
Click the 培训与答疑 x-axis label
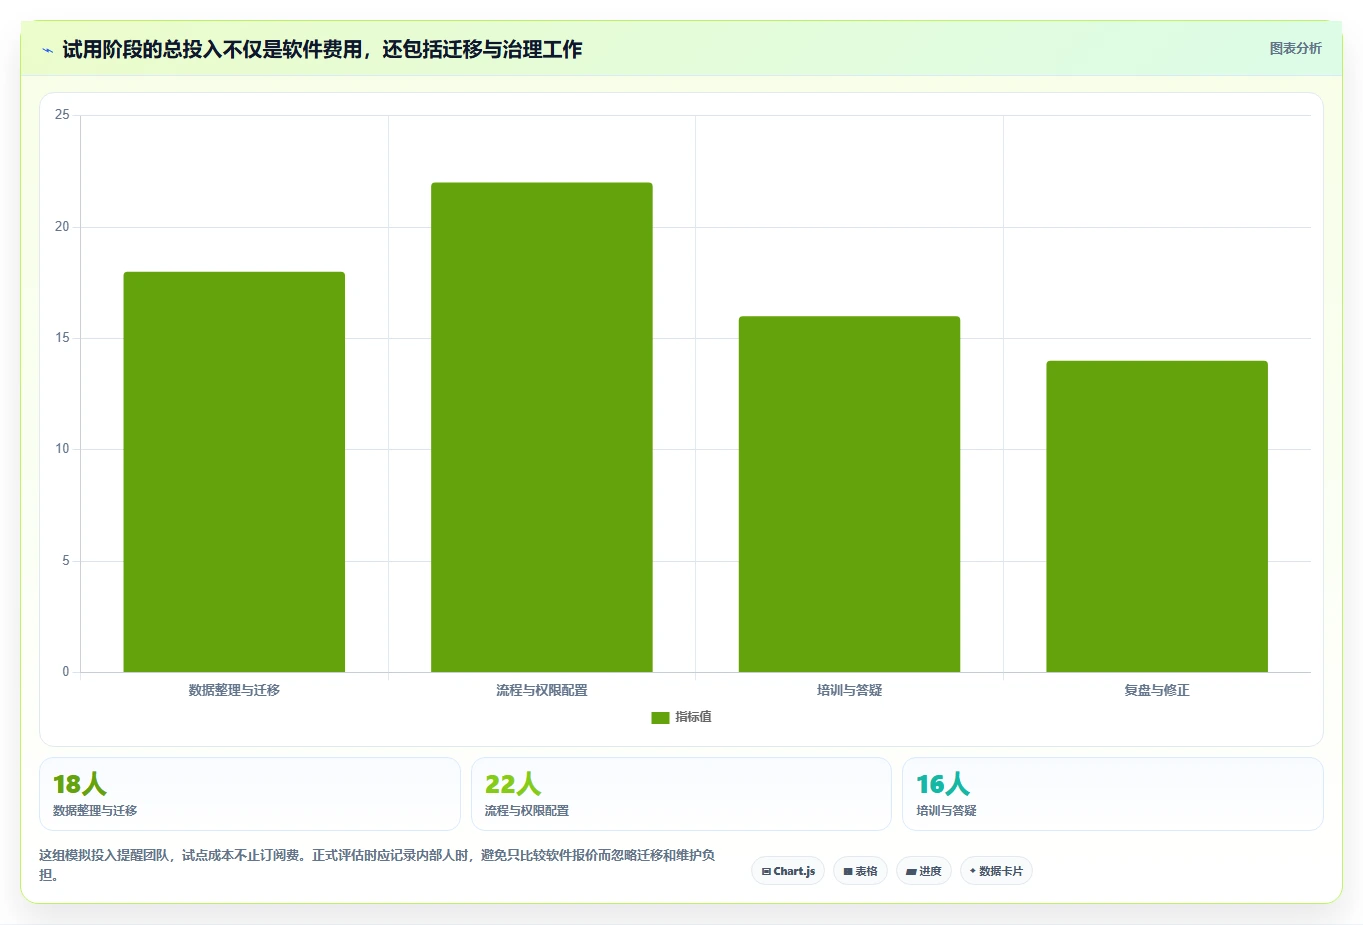tap(849, 690)
